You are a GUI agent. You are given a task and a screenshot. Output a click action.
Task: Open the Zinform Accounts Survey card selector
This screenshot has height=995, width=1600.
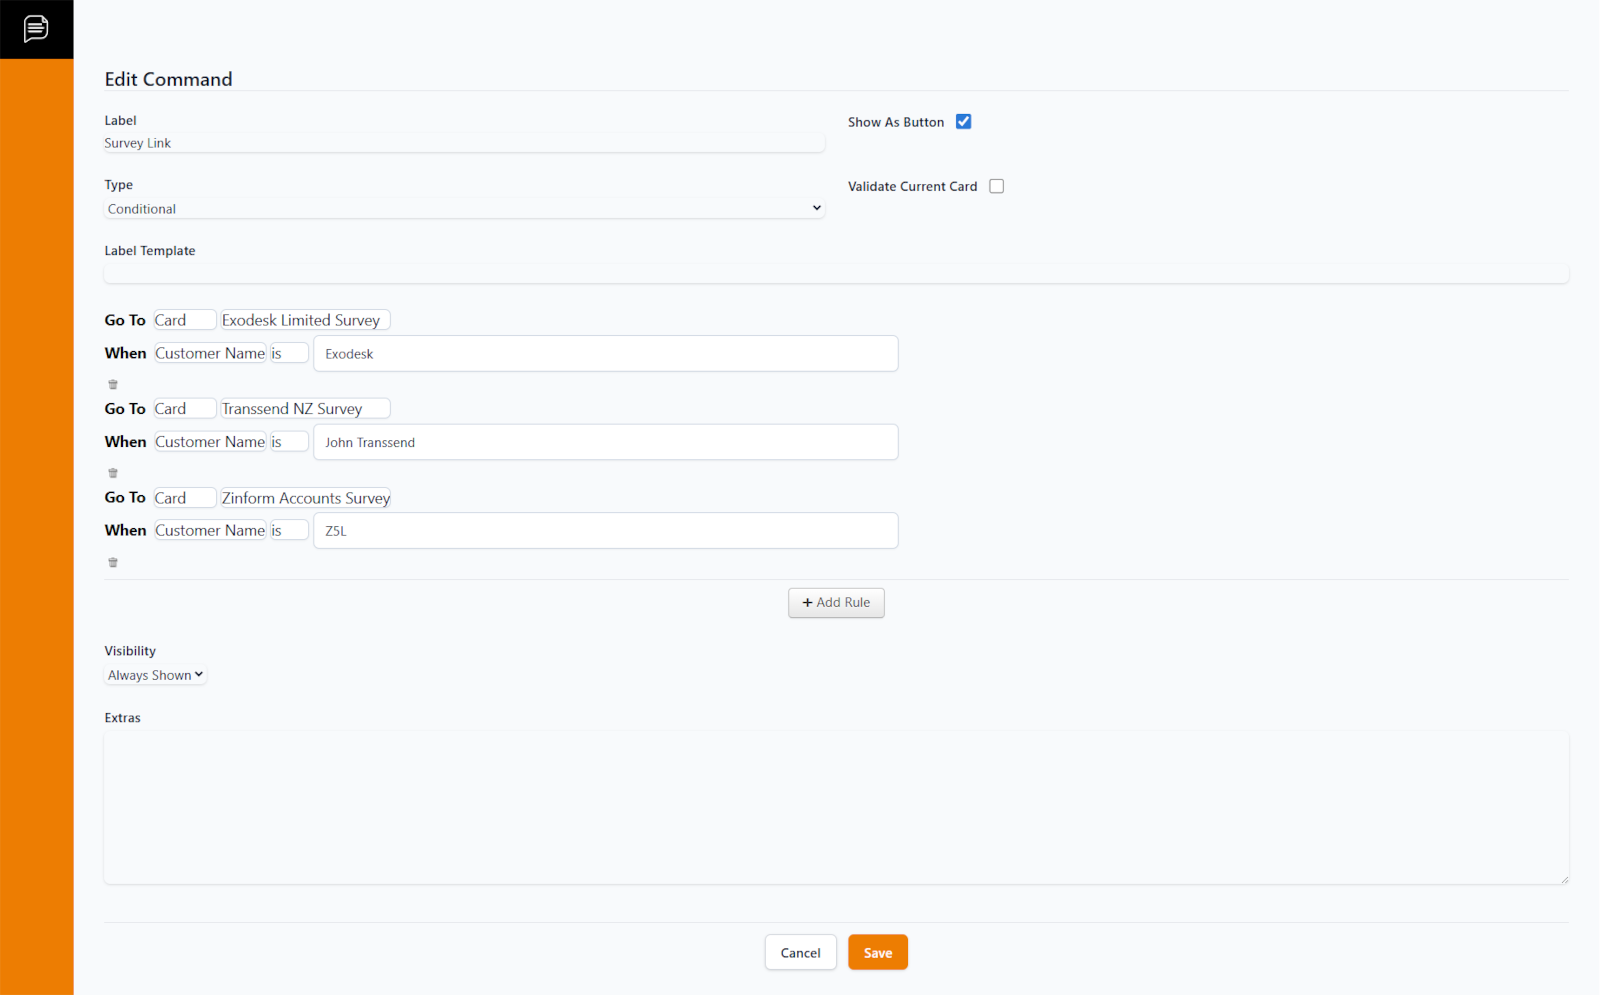click(x=304, y=498)
